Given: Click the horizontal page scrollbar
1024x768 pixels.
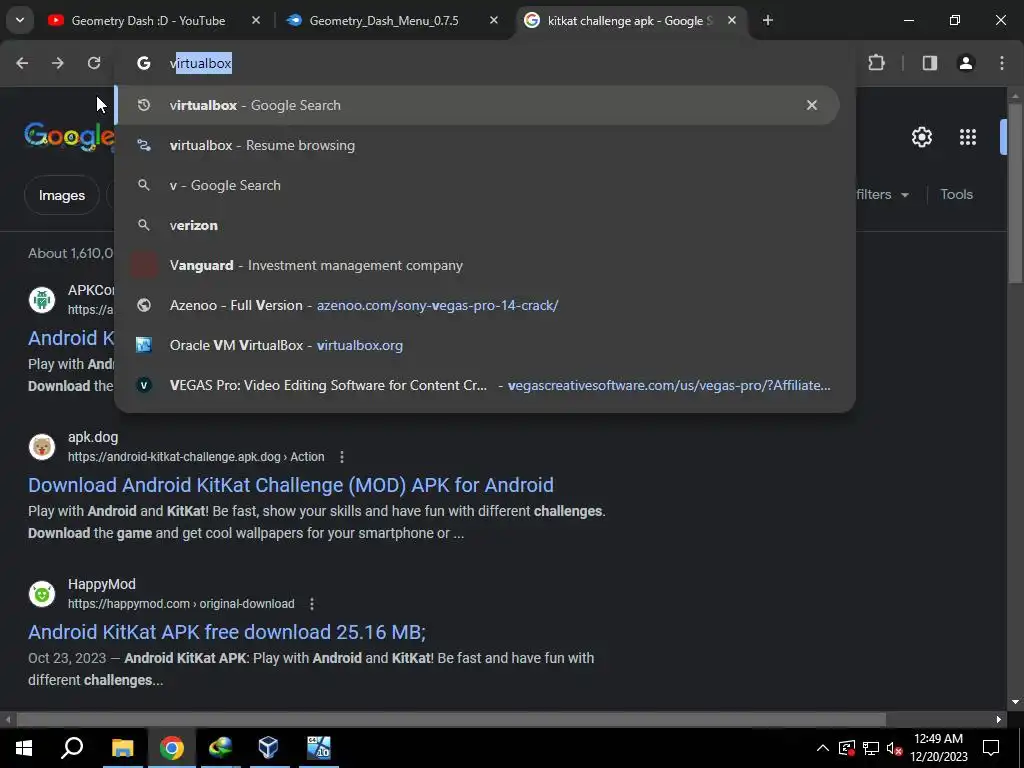Looking at the screenshot, I should tap(451, 720).
